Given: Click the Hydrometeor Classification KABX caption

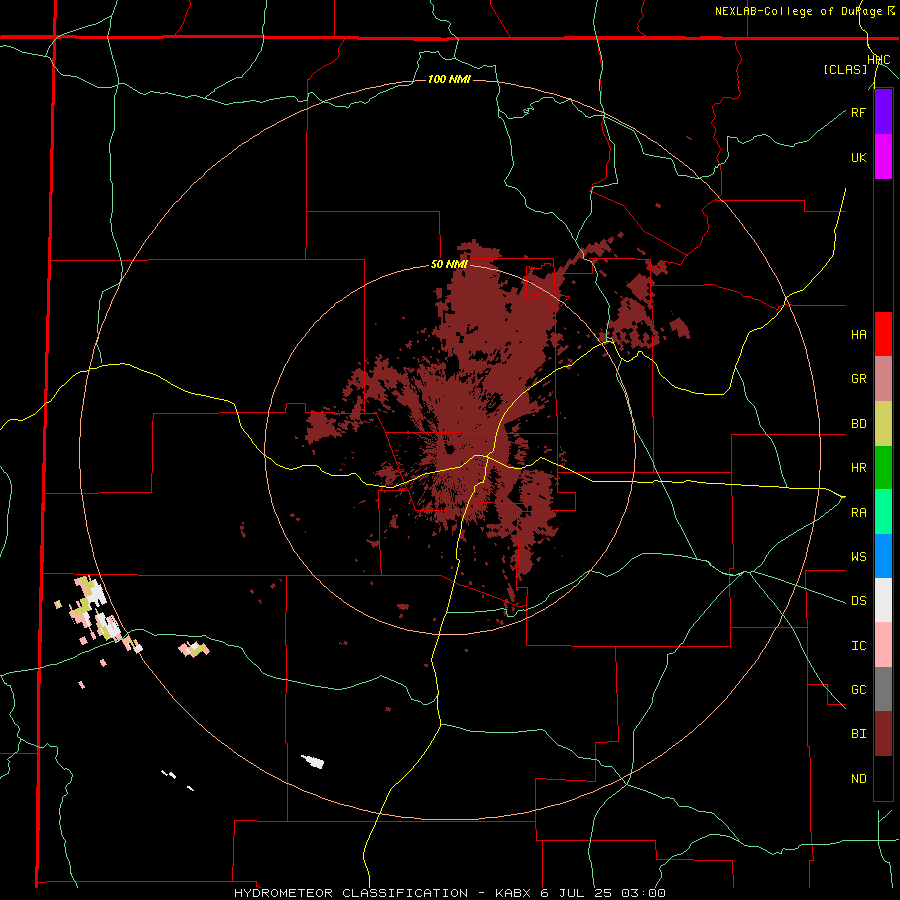Looking at the screenshot, I should 449,893.
